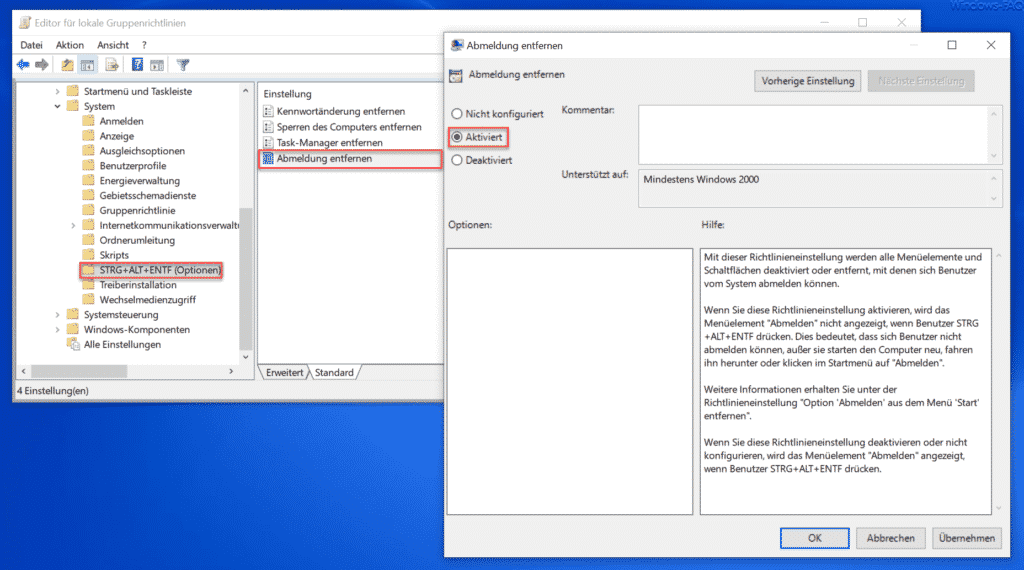Open the Datei menu

[31, 45]
